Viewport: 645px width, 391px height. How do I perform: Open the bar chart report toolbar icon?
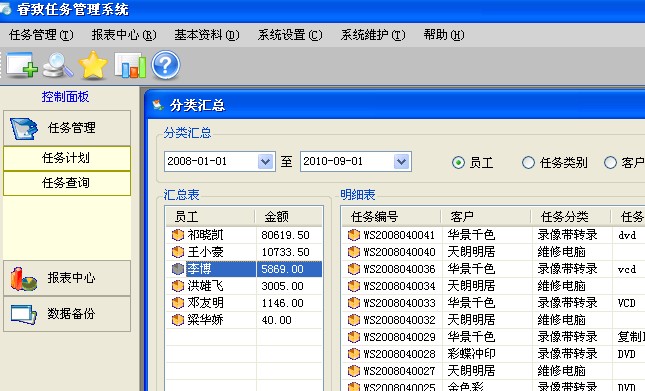[x=130, y=65]
